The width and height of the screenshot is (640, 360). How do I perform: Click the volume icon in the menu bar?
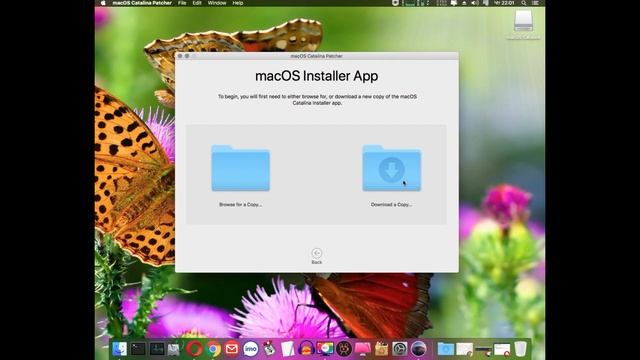coord(474,3)
